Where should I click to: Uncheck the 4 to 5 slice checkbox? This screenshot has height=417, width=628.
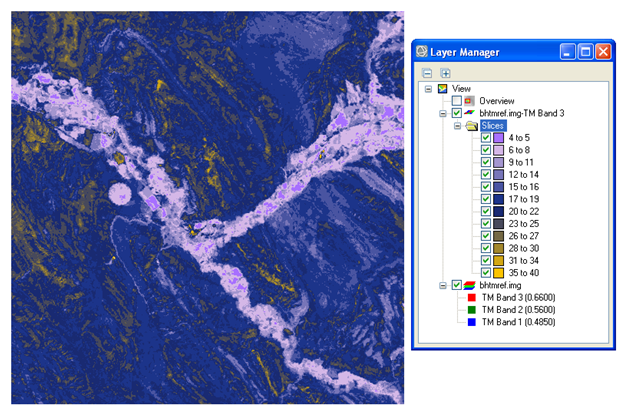coord(486,138)
